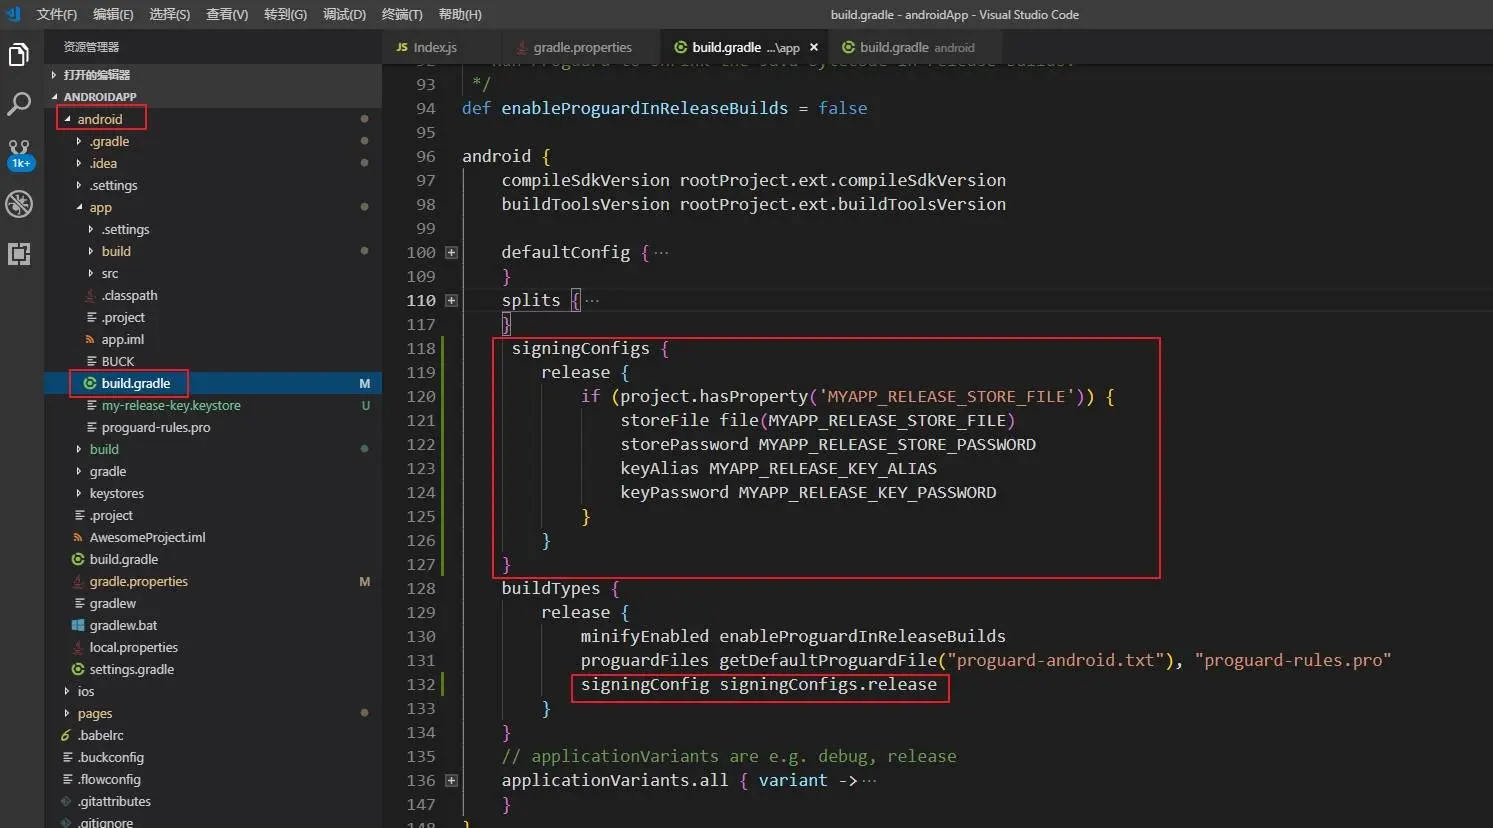Open the Explorer view in activity bar

pos(19,56)
